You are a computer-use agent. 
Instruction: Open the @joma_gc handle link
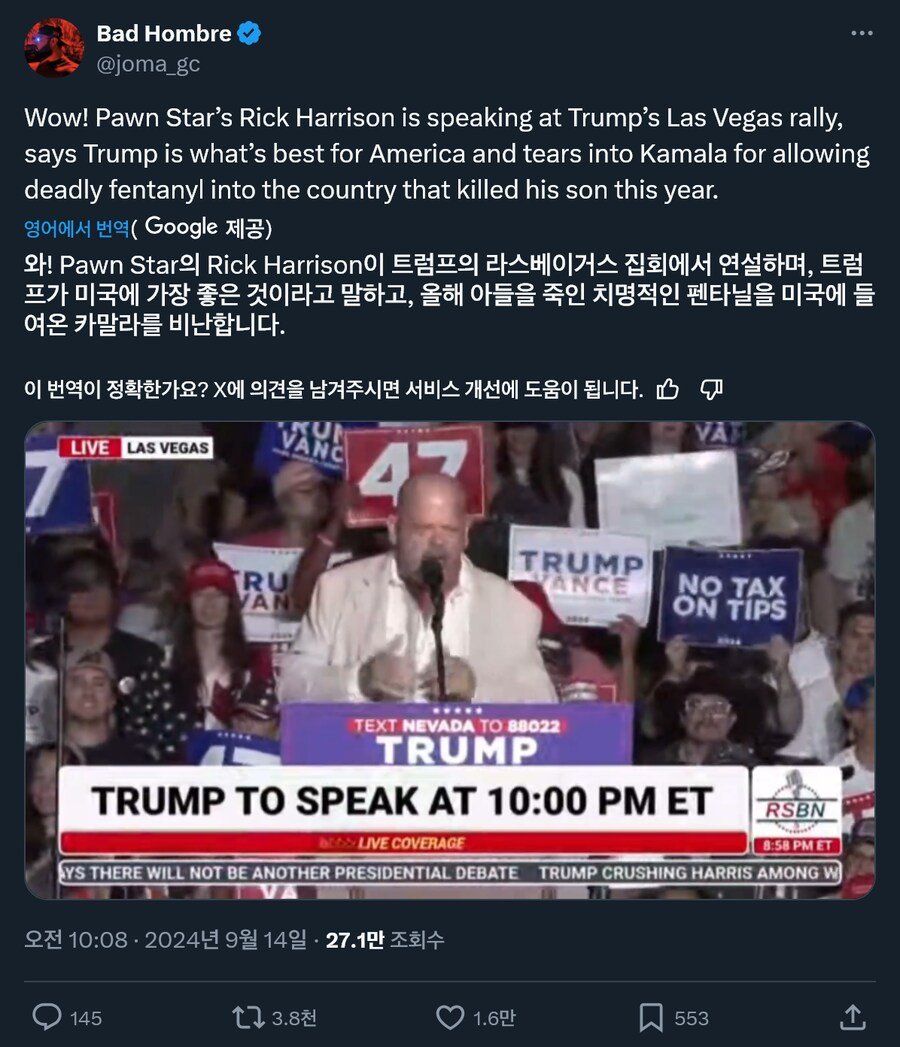click(x=148, y=64)
